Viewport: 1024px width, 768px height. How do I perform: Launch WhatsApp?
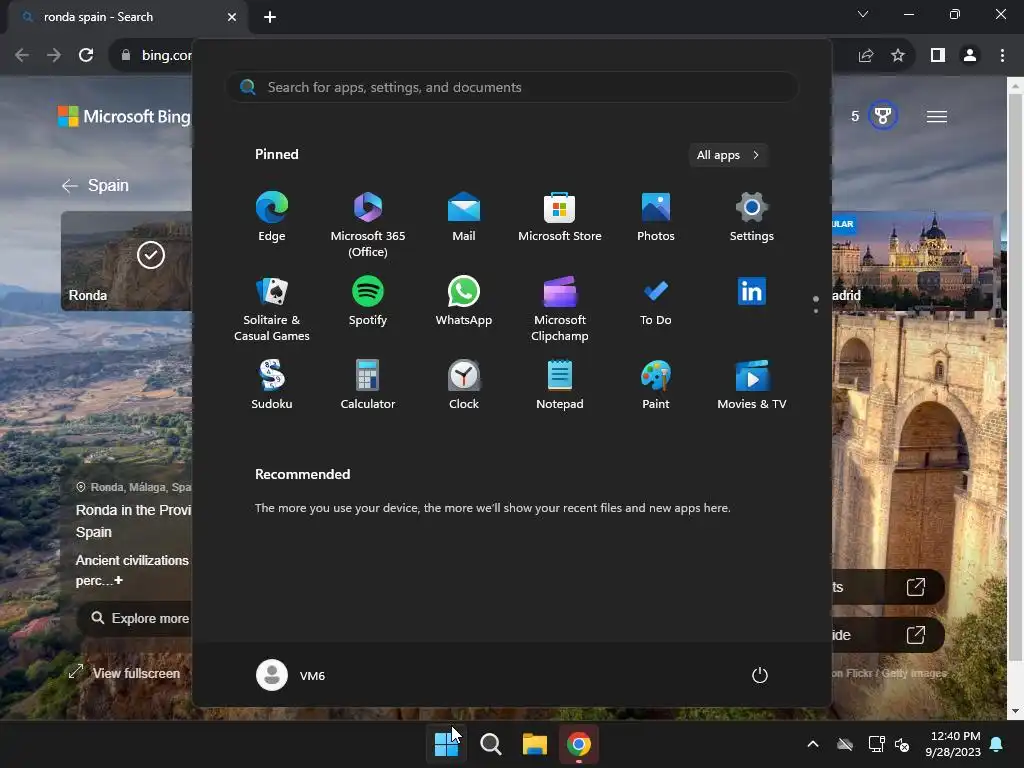pyautogui.click(x=464, y=301)
